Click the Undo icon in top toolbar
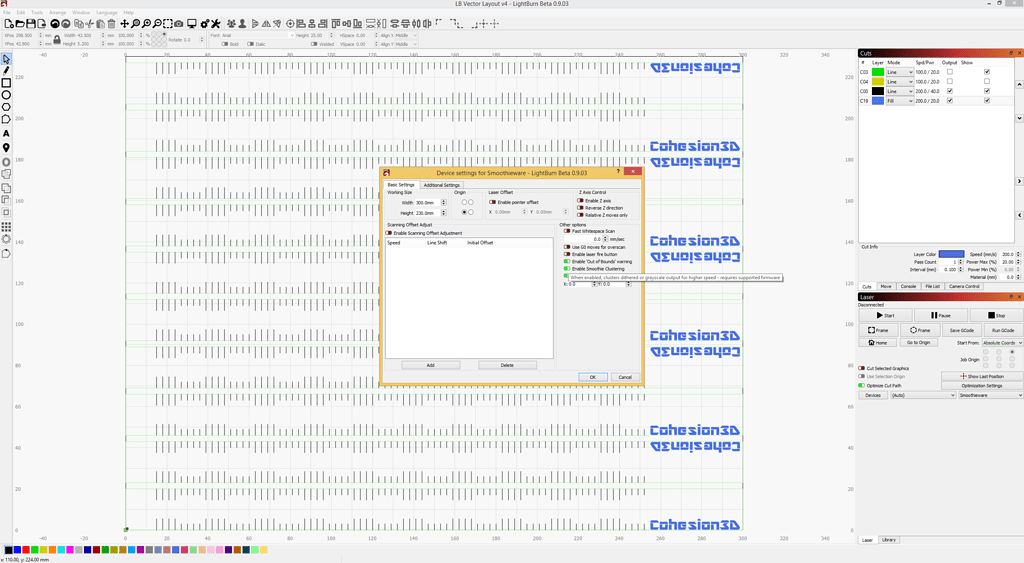Viewport: 1024px width, 563px height. click(56, 24)
